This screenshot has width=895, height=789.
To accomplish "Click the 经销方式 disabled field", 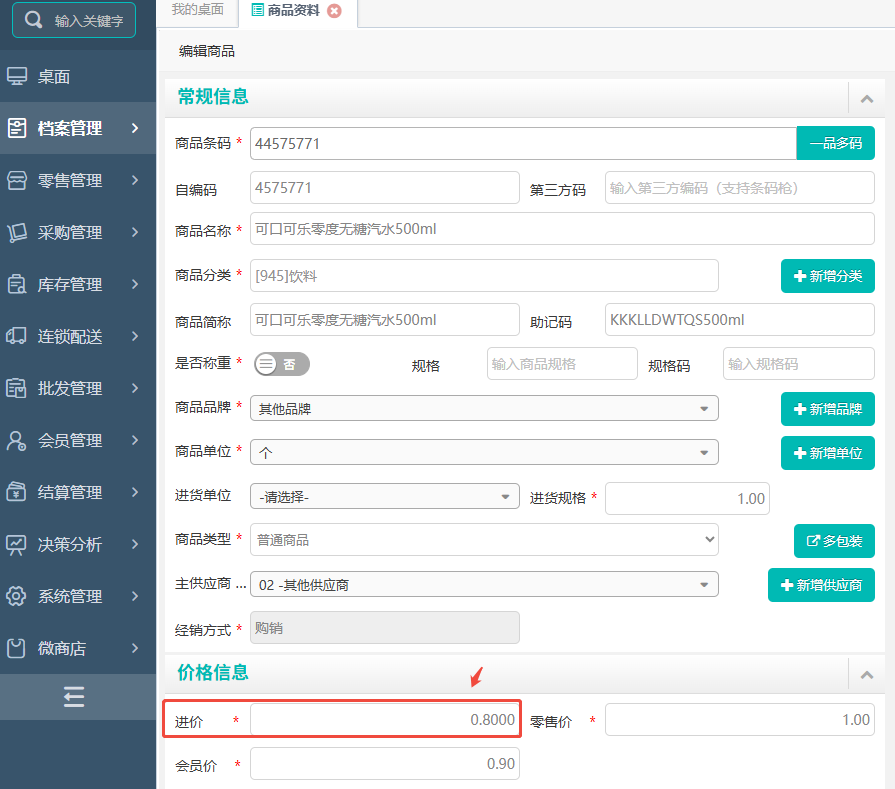I will (x=385, y=627).
